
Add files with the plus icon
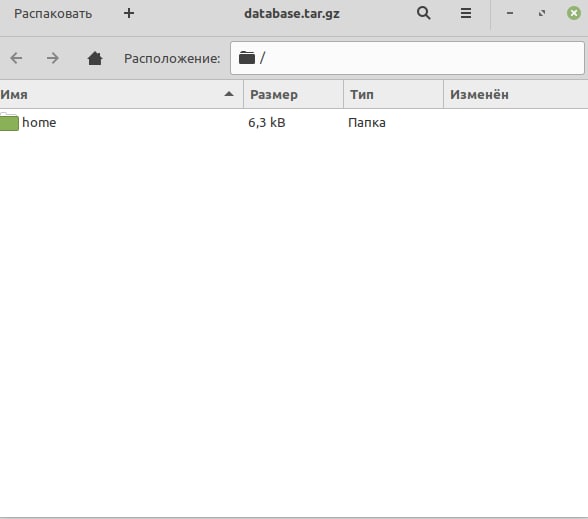point(129,14)
